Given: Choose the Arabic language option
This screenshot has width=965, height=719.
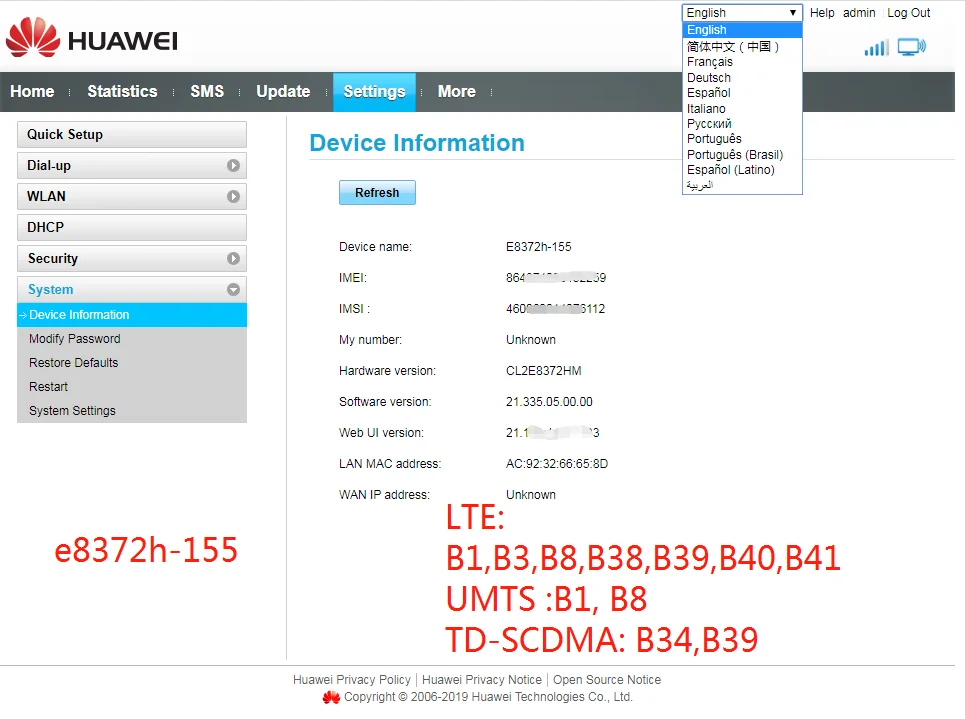Looking at the screenshot, I should coord(742,185).
